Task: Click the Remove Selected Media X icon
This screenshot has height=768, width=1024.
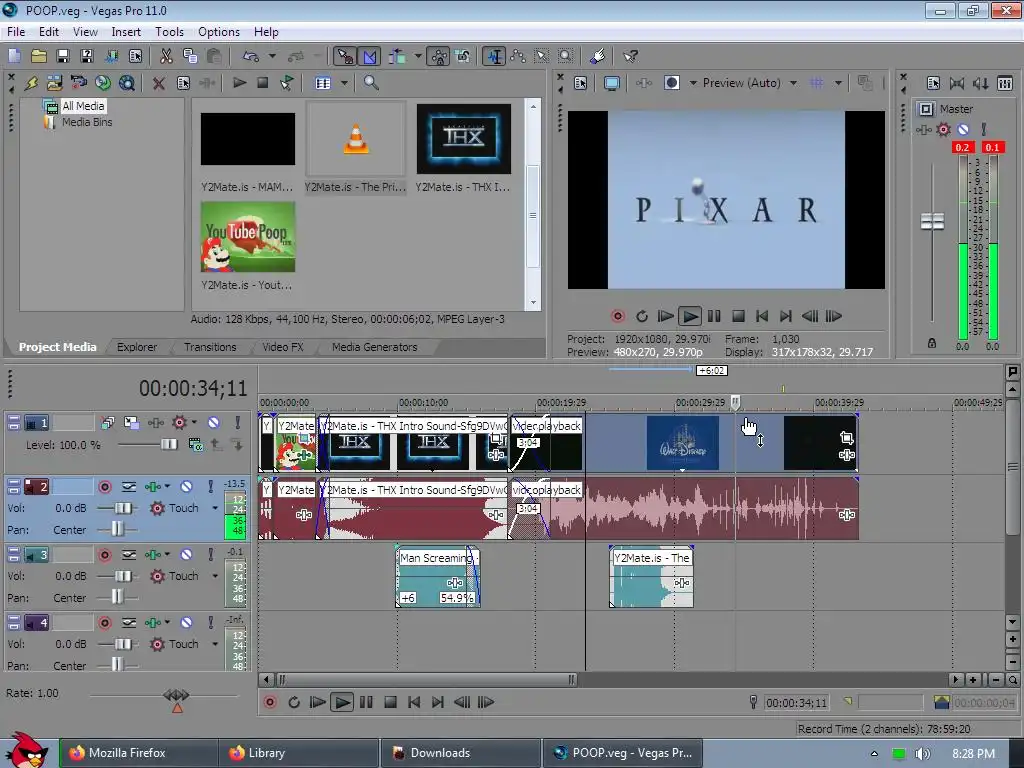Action: [x=159, y=83]
